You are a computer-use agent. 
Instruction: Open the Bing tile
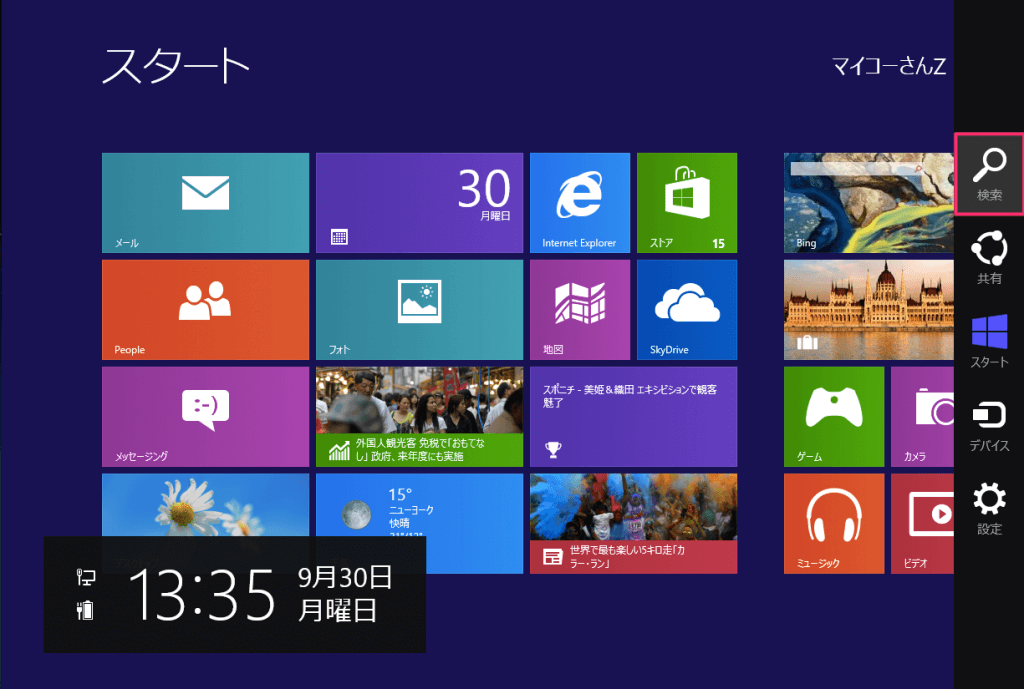(869, 202)
